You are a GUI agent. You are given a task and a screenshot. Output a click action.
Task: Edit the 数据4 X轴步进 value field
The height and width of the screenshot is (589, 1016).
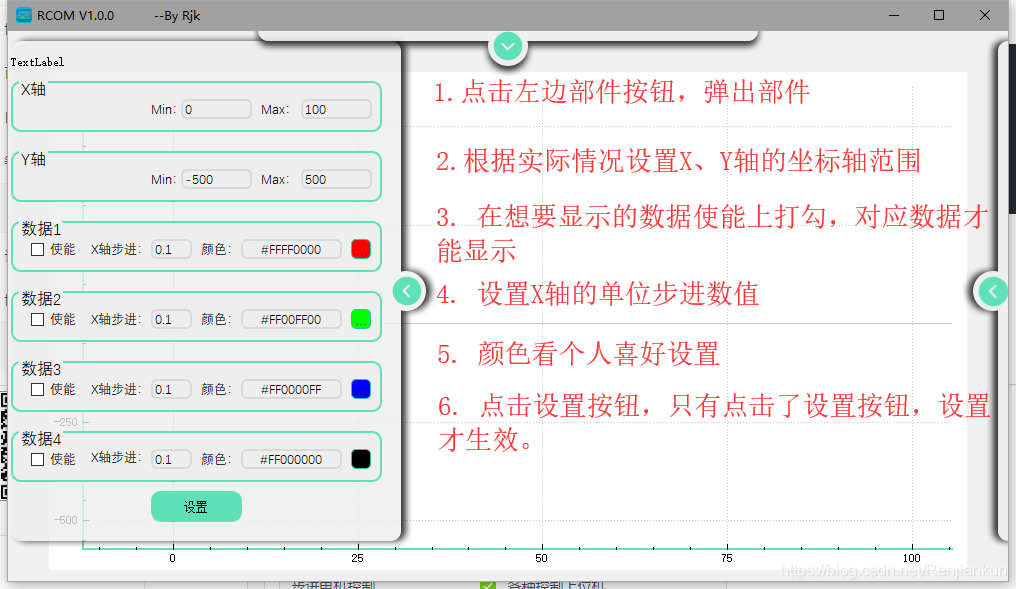tap(171, 459)
